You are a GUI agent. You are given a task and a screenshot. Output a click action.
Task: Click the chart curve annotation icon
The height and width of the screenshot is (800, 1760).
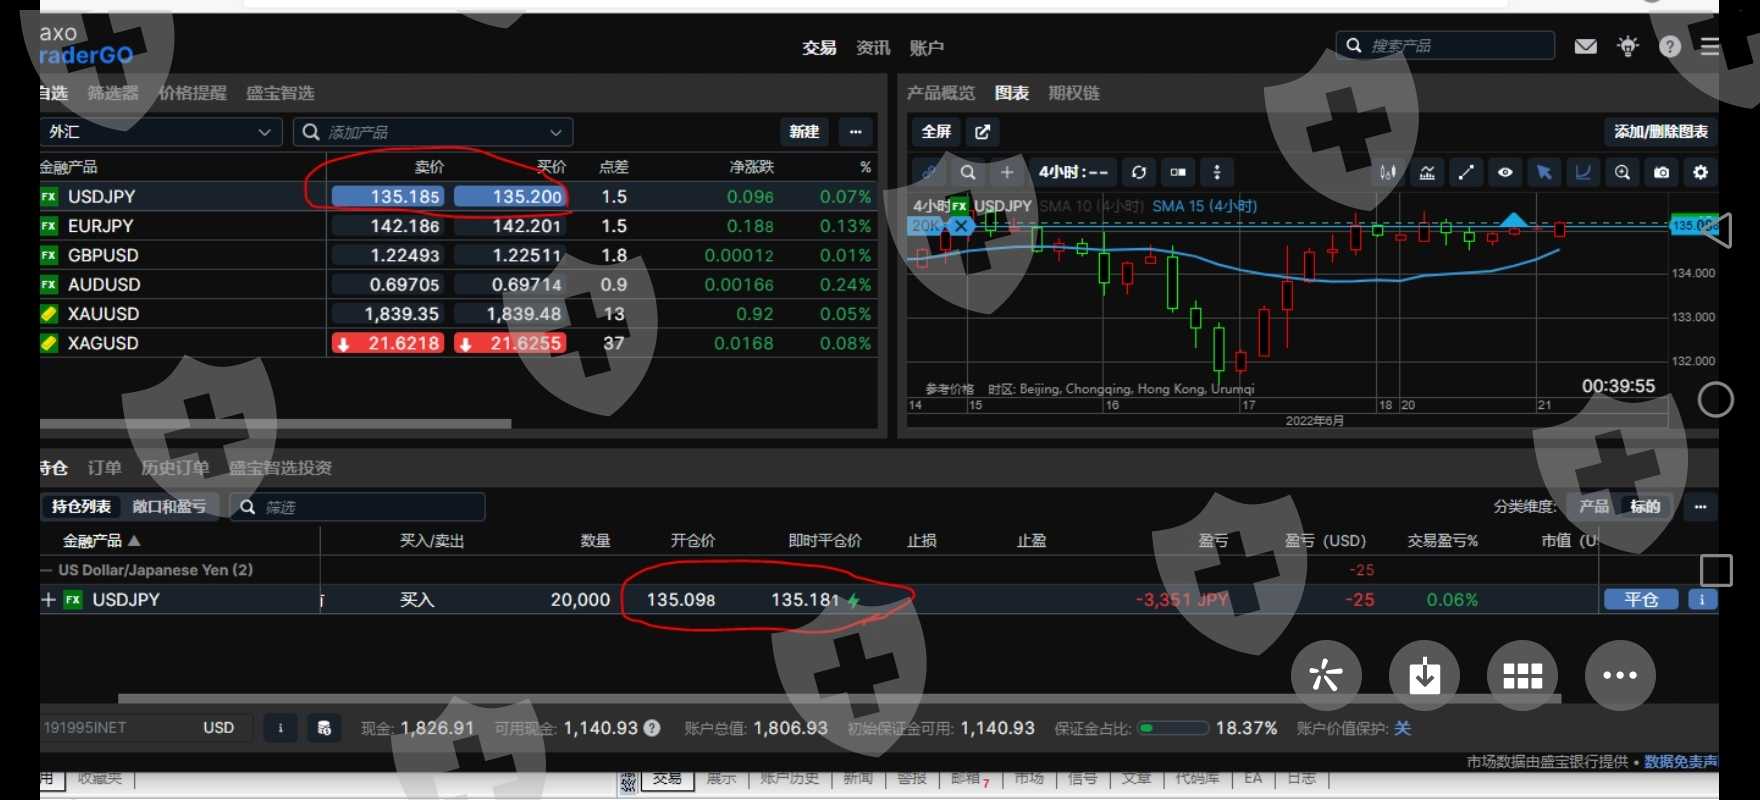(1583, 172)
